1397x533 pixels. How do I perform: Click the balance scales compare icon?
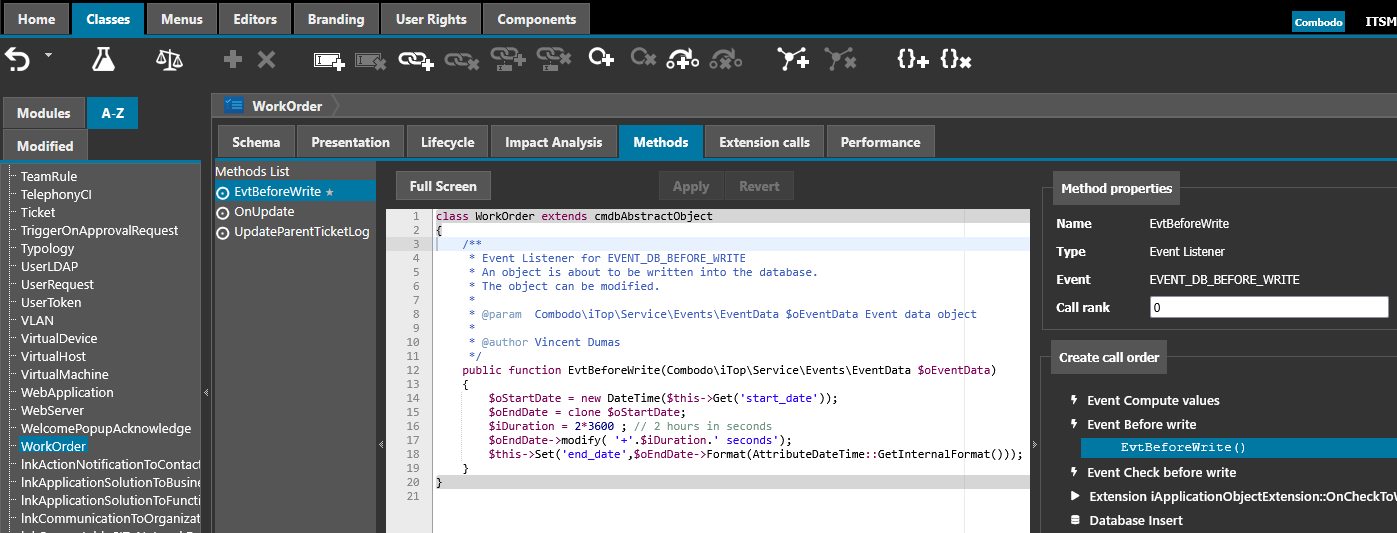coord(169,60)
